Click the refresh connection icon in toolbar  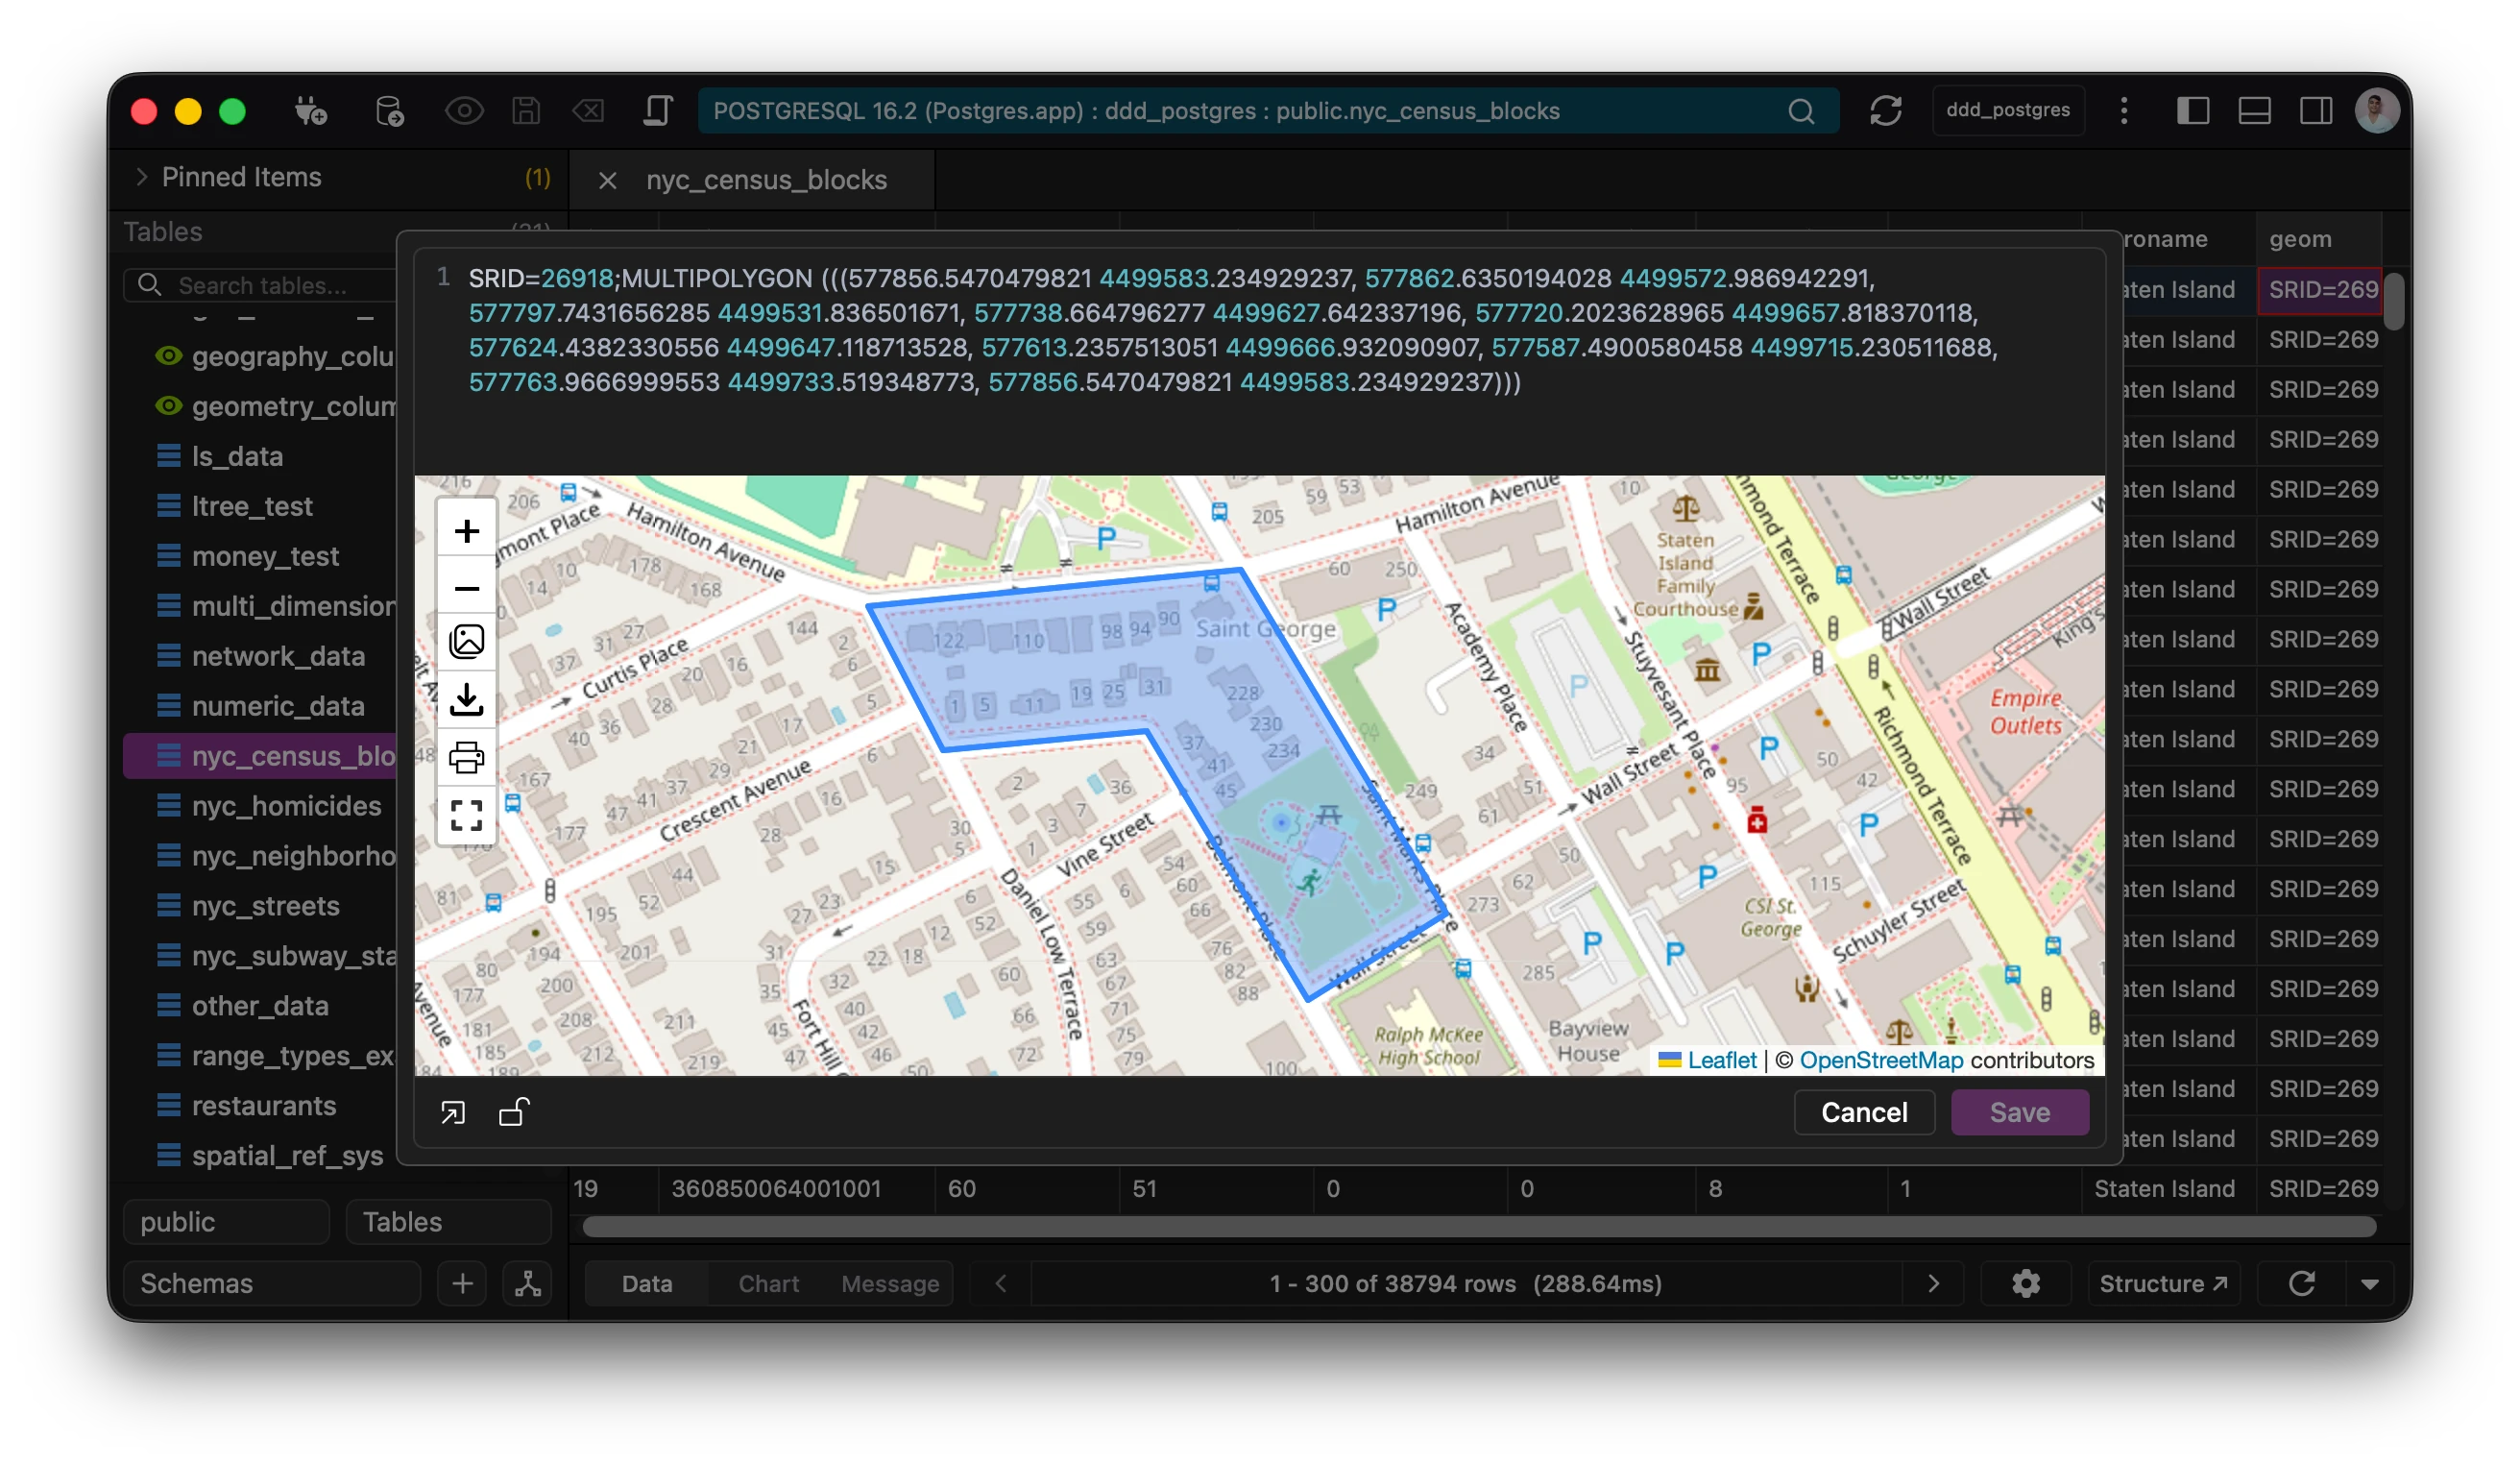click(1885, 111)
